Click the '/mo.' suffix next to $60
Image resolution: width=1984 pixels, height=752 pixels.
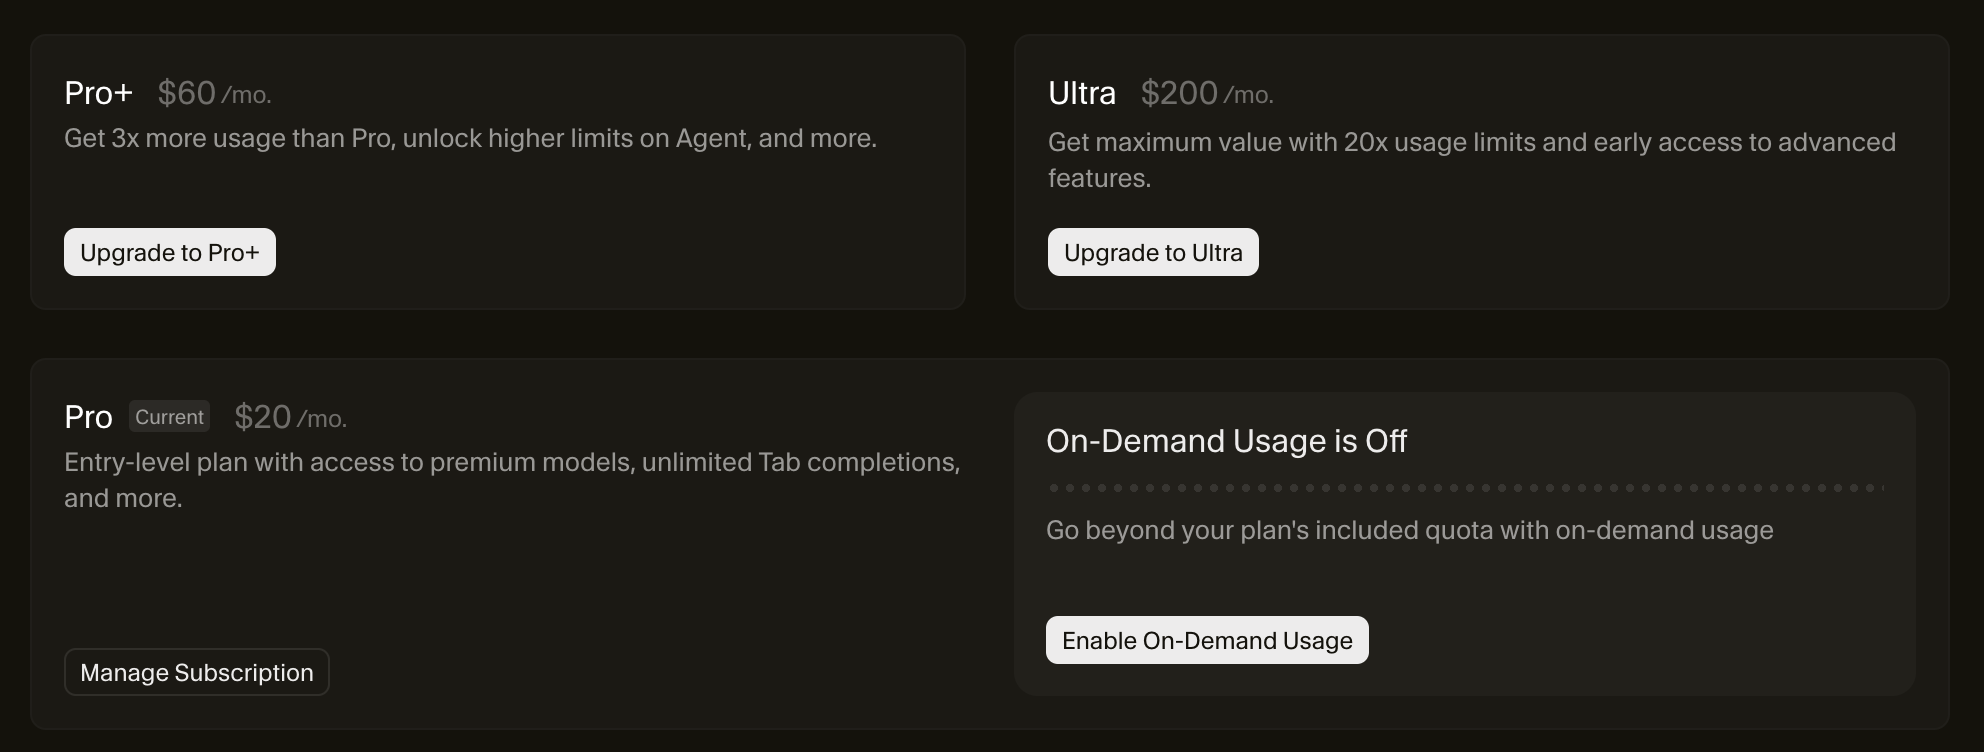246,95
